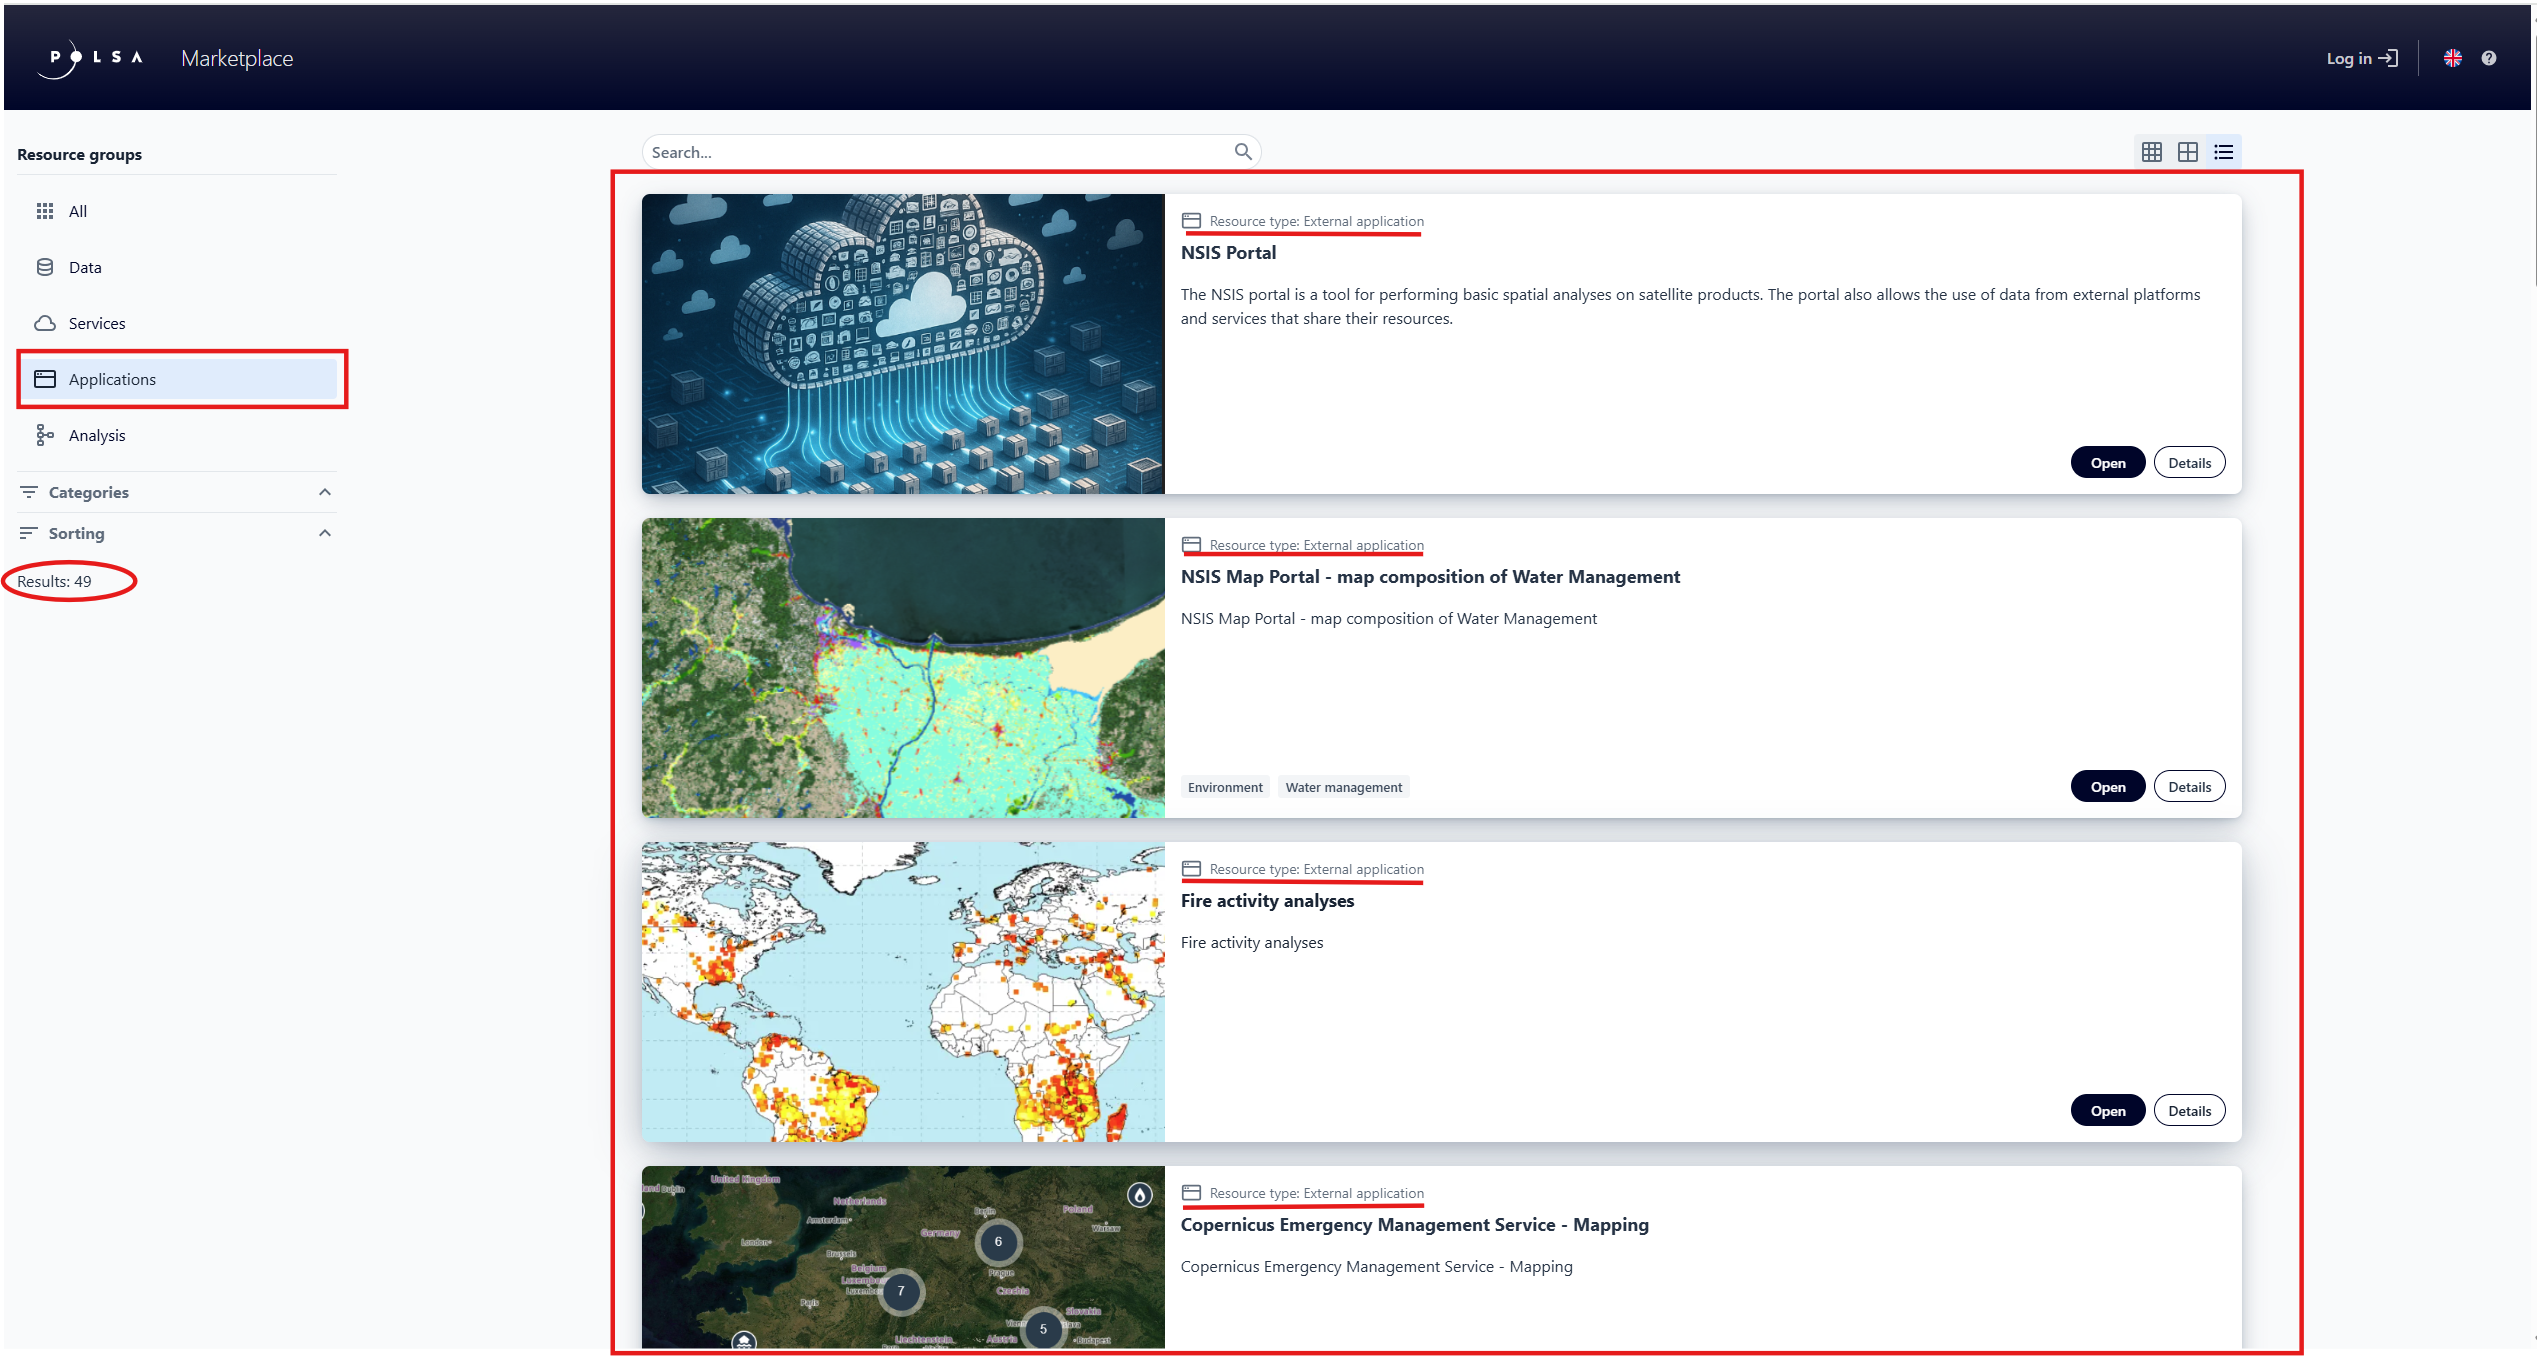The image size is (2537, 1356).
Task: Switch to the large grid view layout
Action: tap(2188, 151)
